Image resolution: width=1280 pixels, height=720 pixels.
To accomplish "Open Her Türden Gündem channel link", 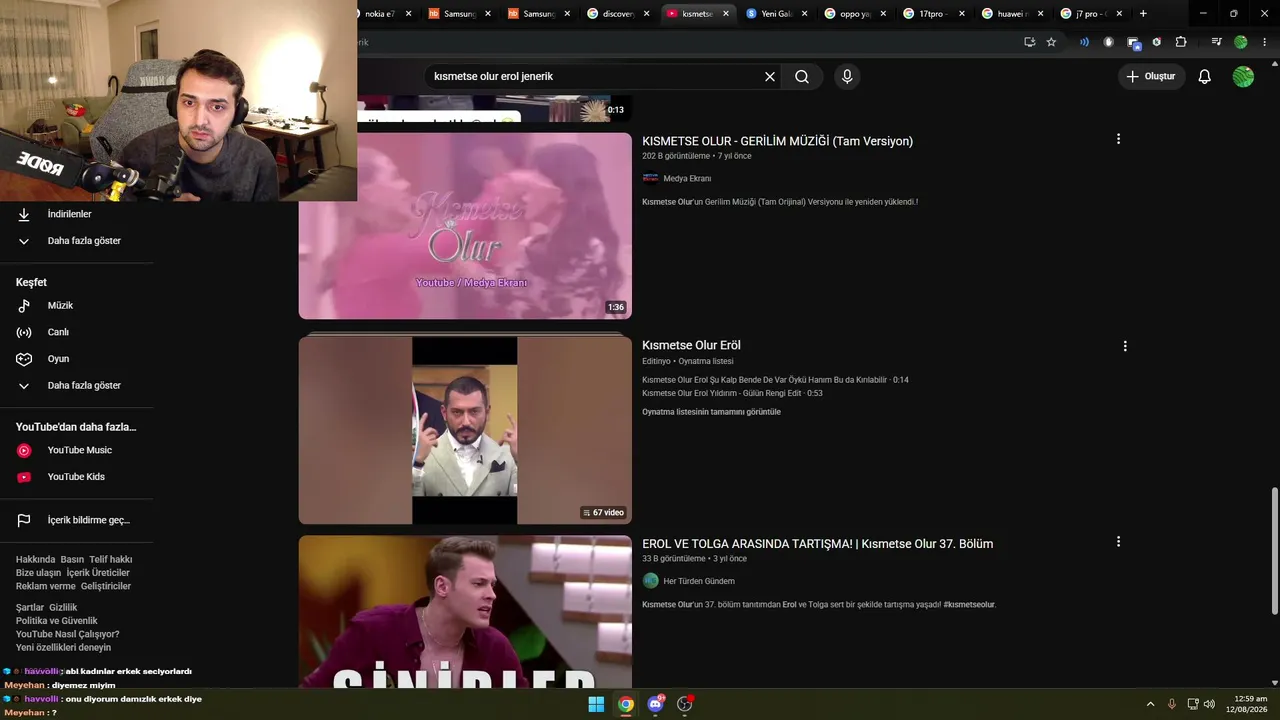I will [x=699, y=581].
